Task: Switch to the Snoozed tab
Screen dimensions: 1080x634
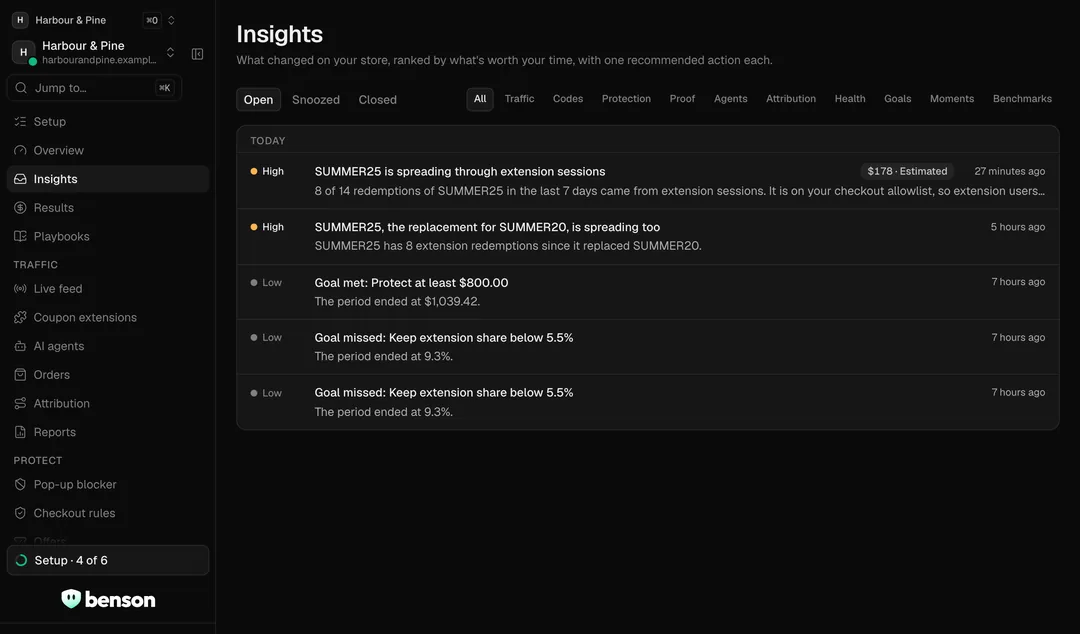Action: [x=316, y=99]
